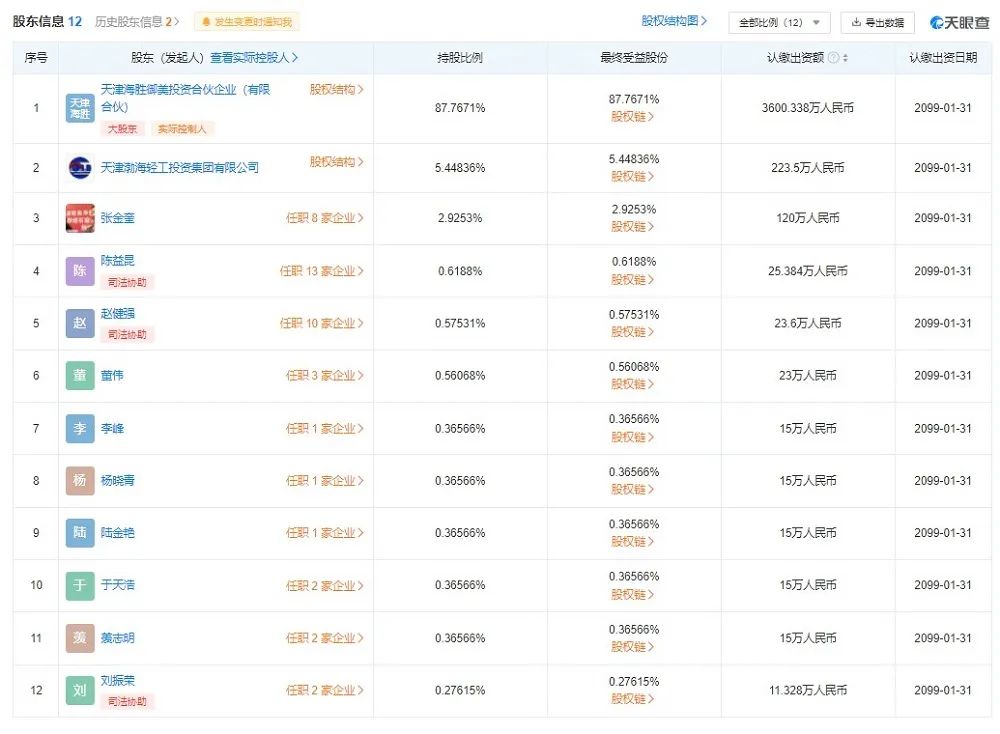Click the blue 李 avatar for 李峰
Screen dimensions: 1000x734
coord(80,429)
